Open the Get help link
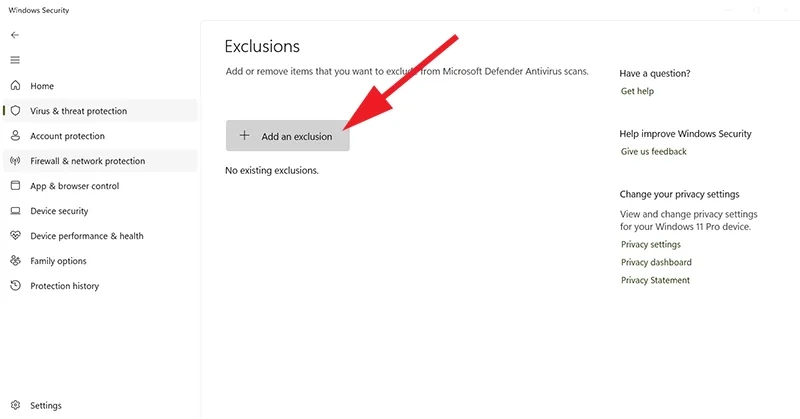Viewport: 800px width, 419px height. [637, 91]
